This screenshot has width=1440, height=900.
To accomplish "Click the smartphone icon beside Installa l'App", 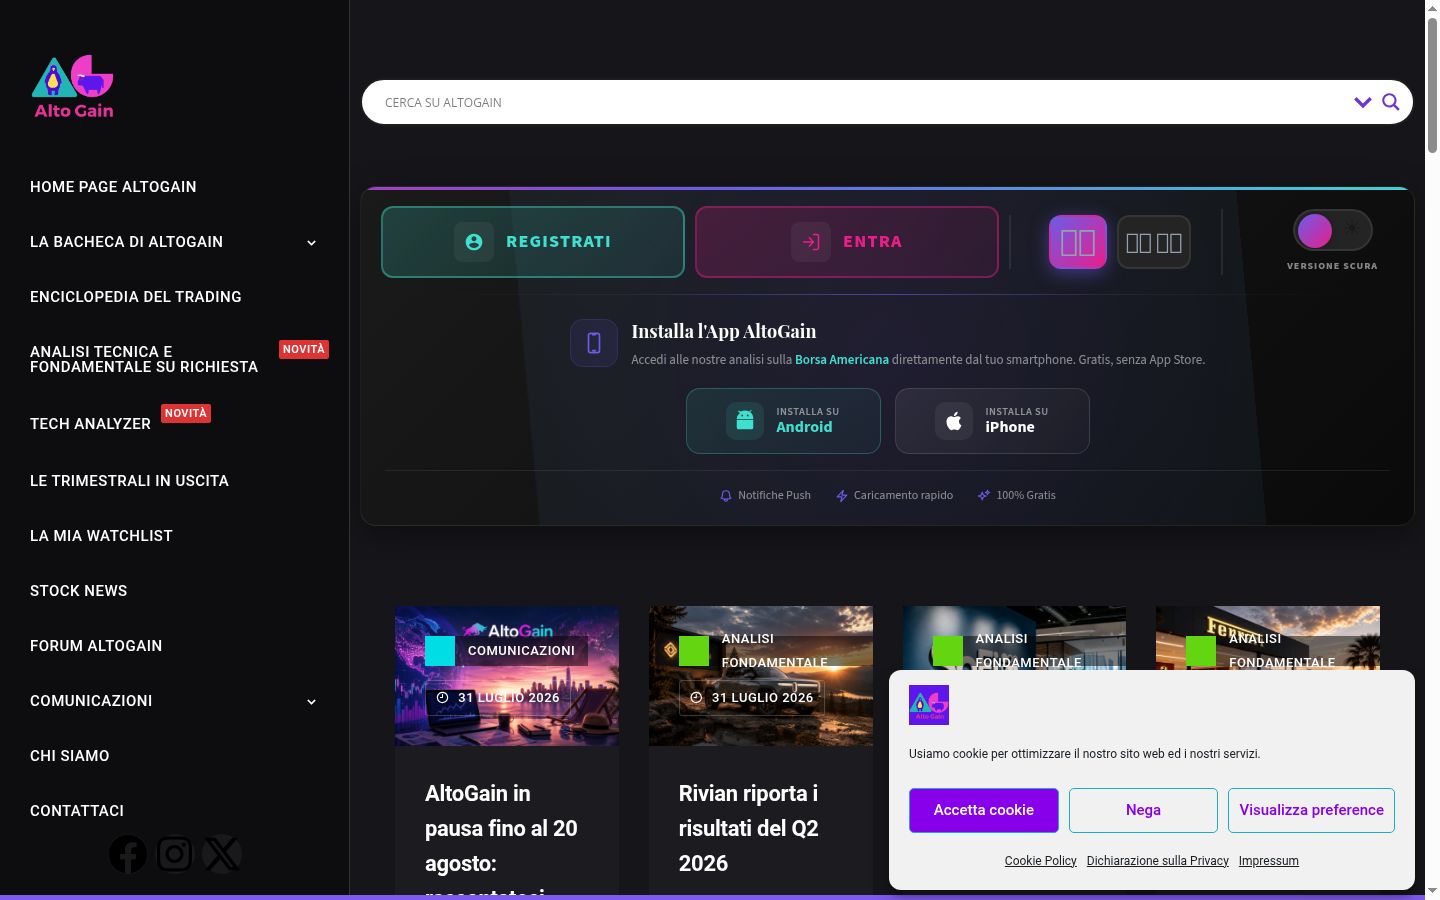I will 594,343.
